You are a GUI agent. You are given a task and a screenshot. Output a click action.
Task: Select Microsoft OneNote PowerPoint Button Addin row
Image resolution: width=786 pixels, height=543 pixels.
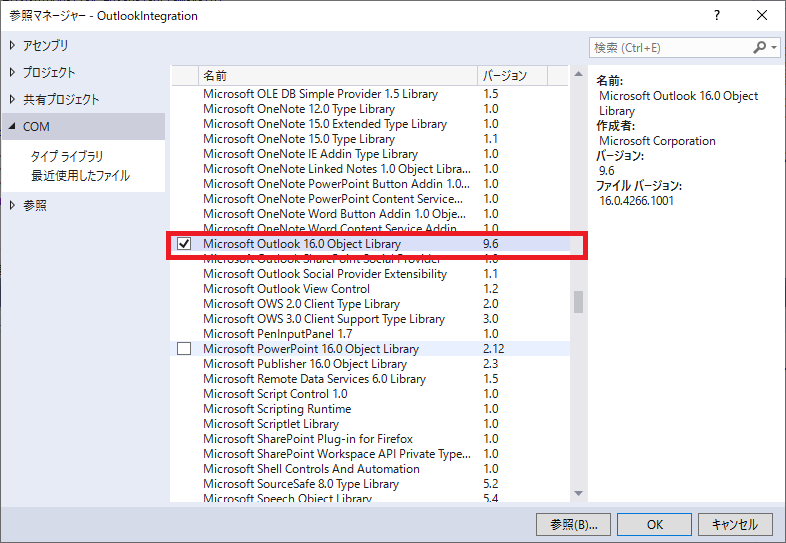coord(370,184)
